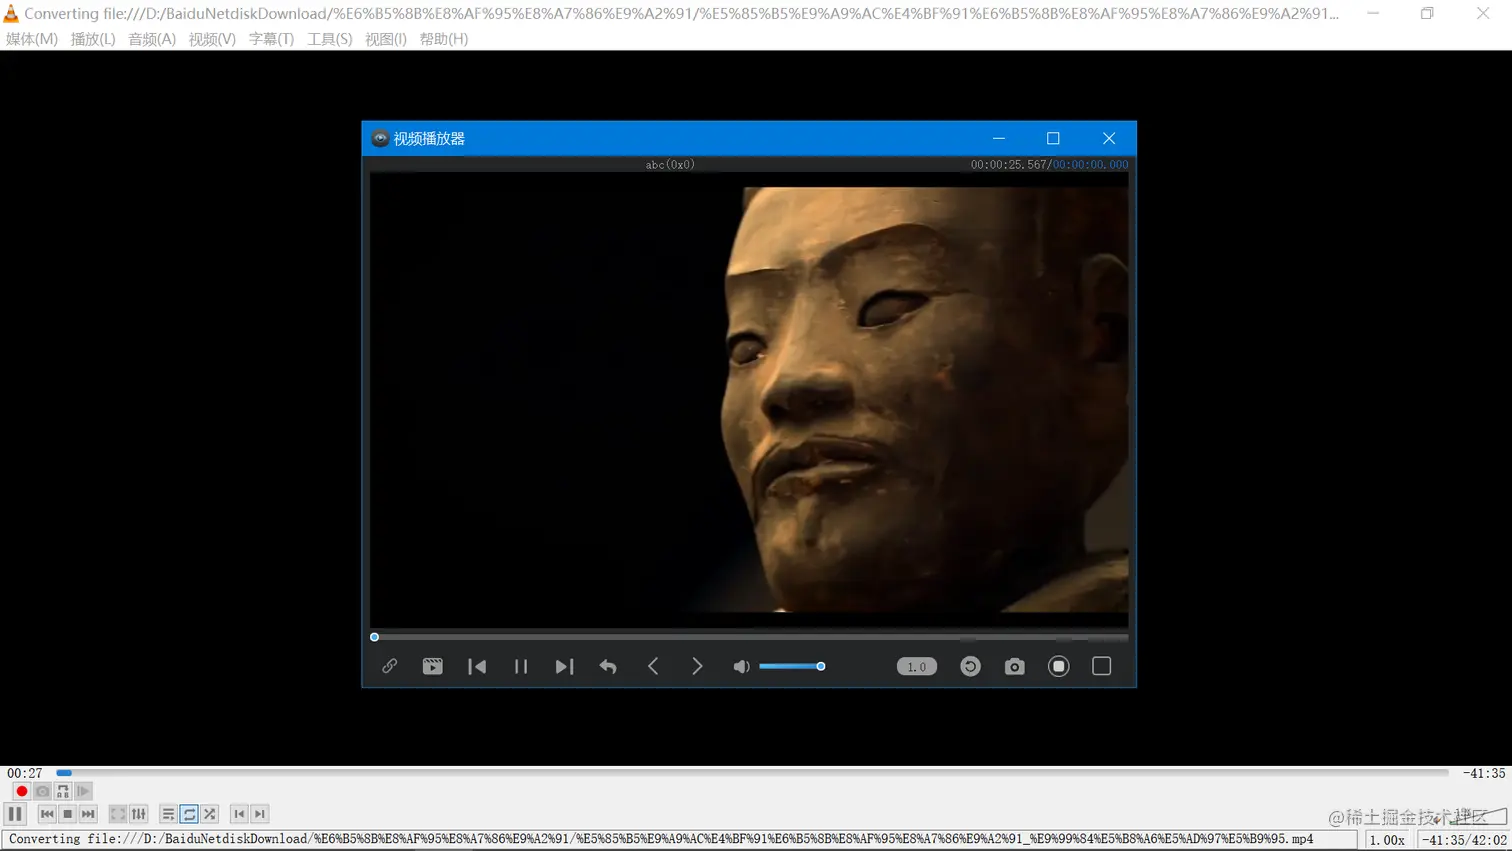Take a snapshot with the inner player camera
The image size is (1512, 851).
pyautogui.click(x=1014, y=666)
